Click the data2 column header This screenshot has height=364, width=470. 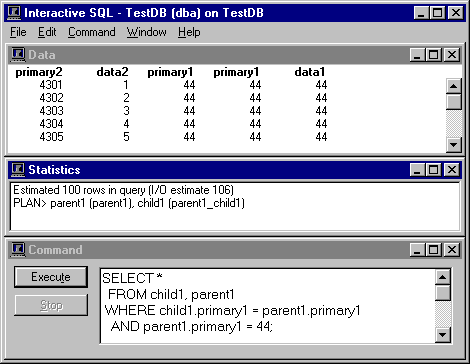point(112,72)
